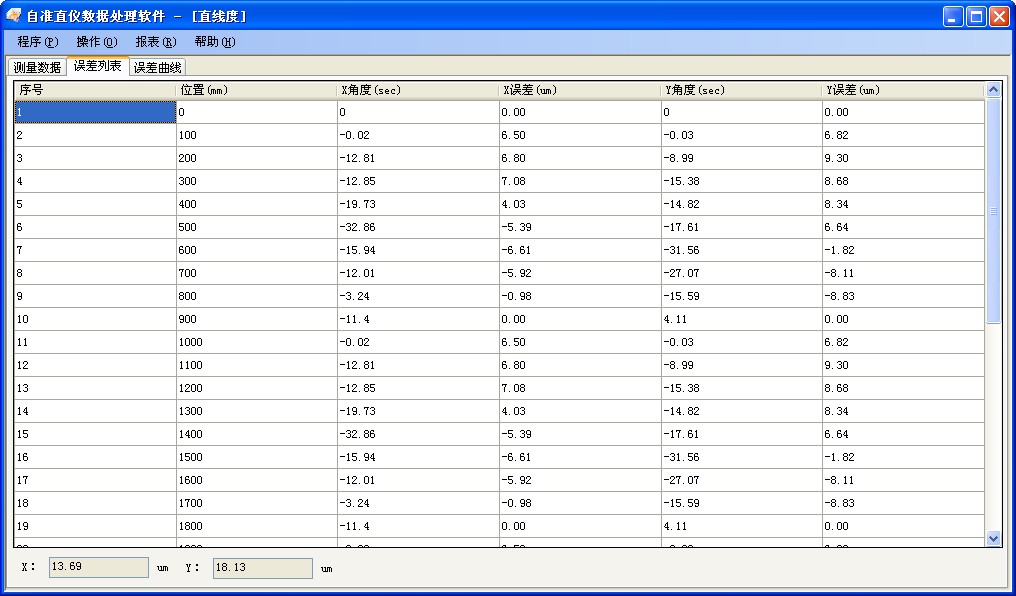Click the vertical scrollbar thumb of the table
This screenshot has height=596, width=1016.
[x=993, y=210]
